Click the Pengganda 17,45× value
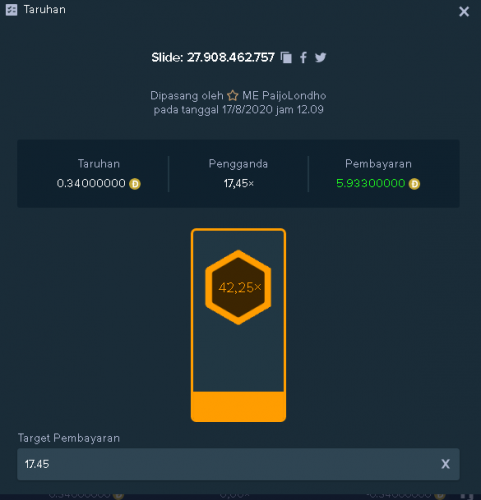 (x=239, y=183)
